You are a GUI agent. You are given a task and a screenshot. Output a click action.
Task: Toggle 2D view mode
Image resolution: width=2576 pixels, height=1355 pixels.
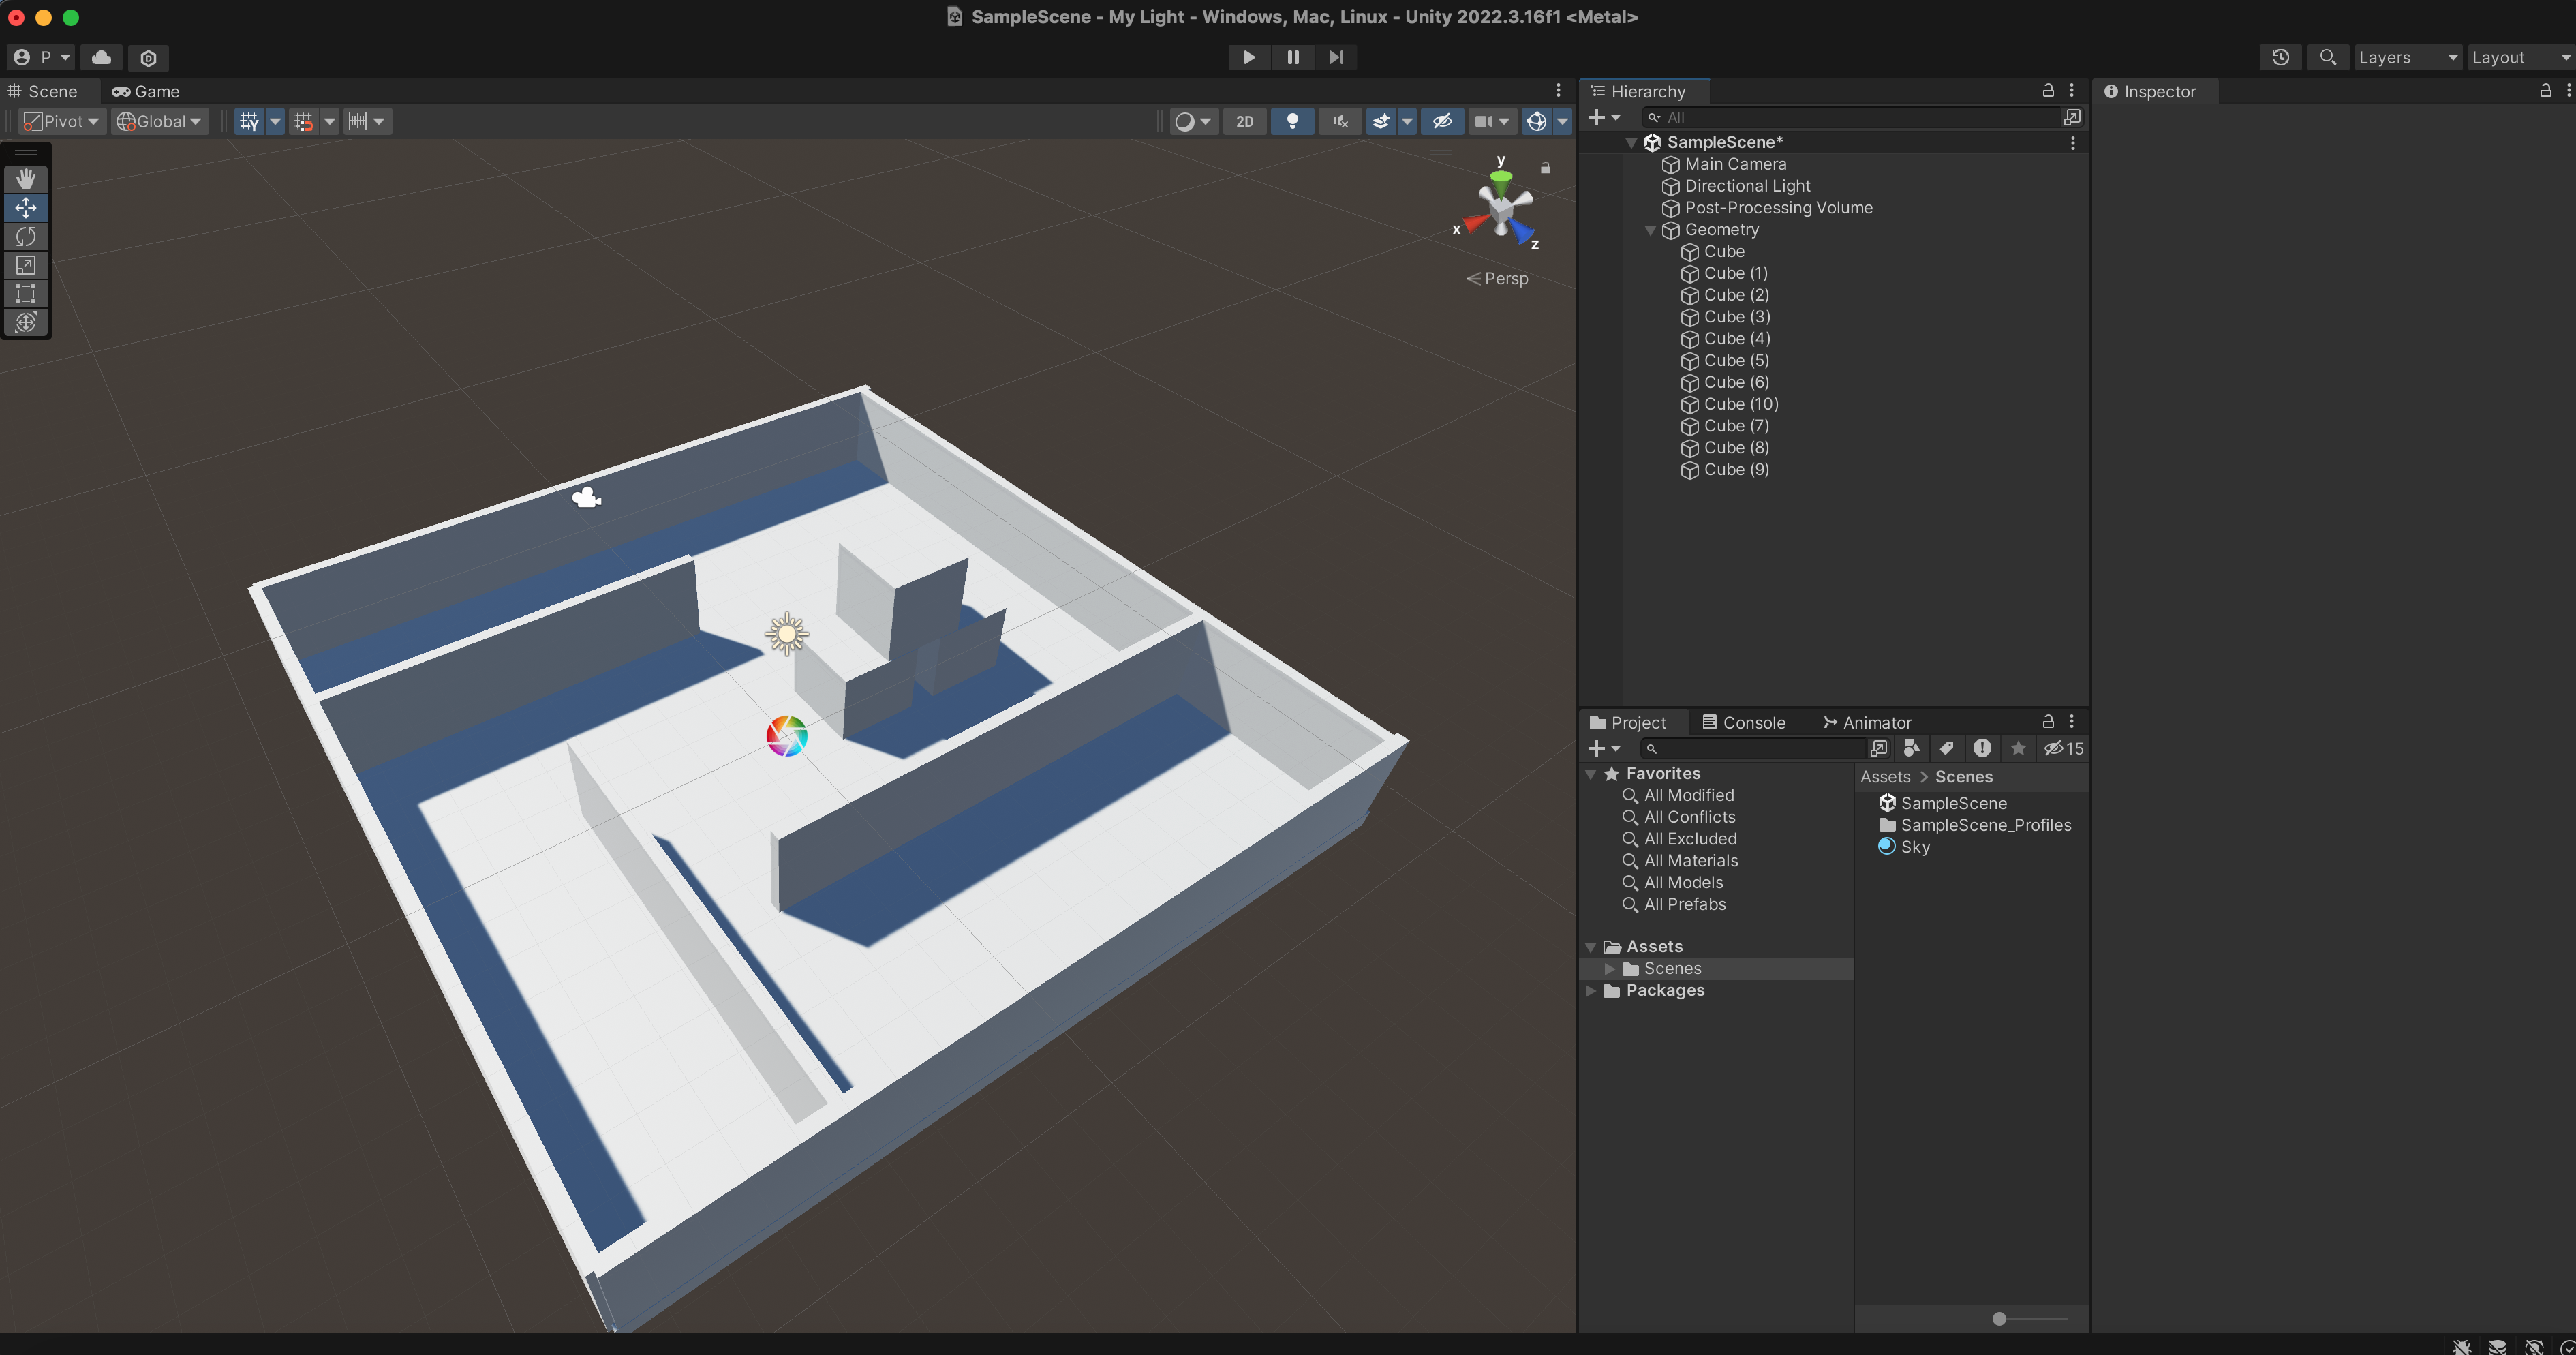pyautogui.click(x=1244, y=121)
